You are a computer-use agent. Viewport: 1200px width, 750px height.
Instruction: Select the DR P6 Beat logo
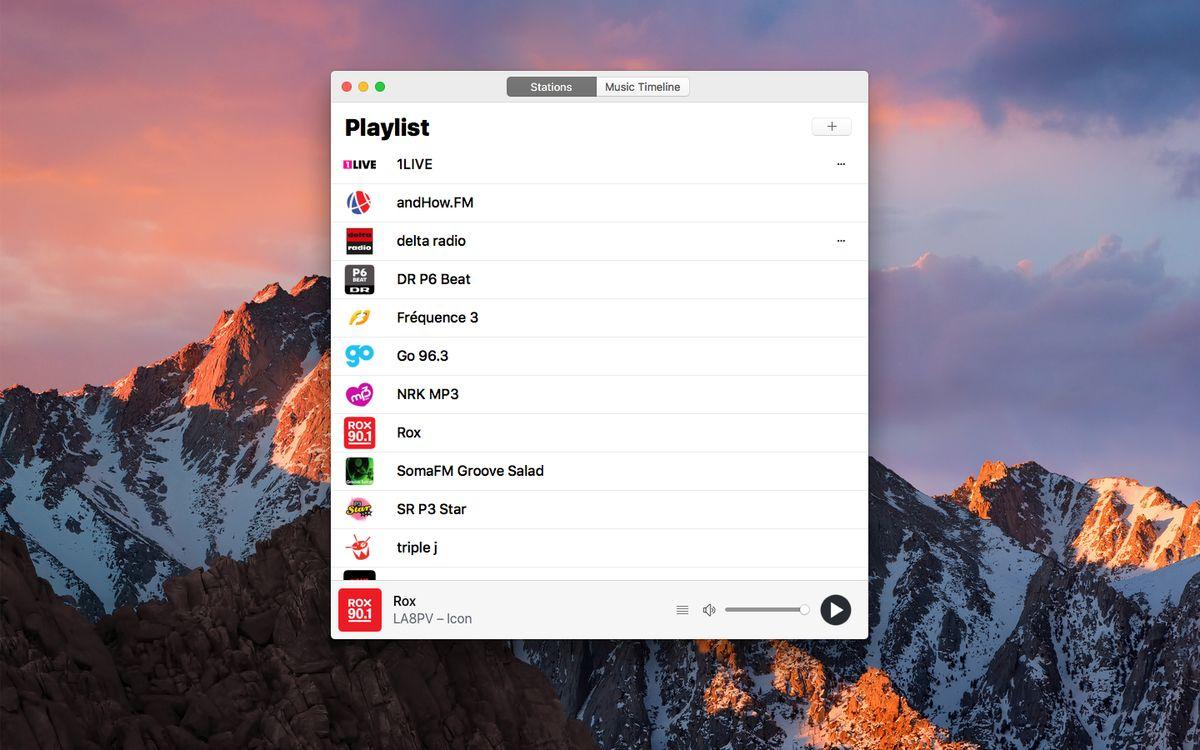[x=359, y=279]
